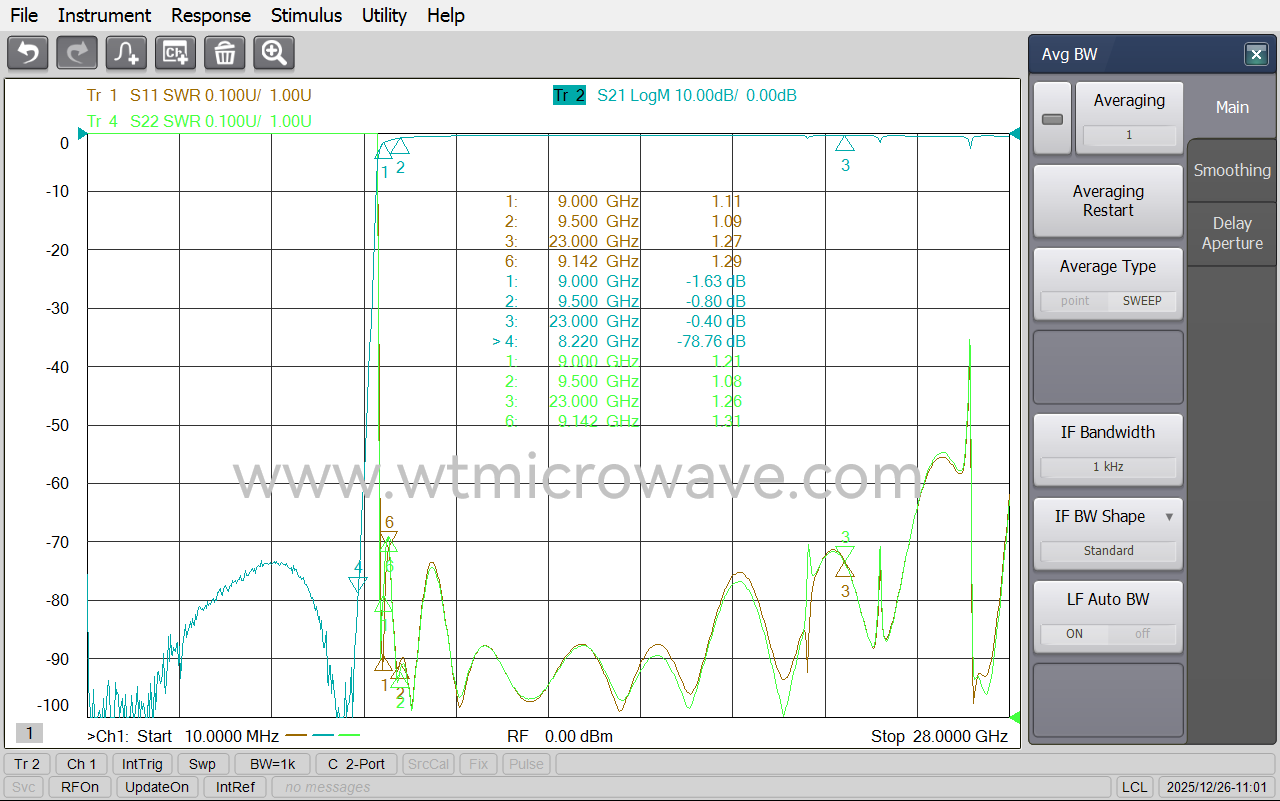Image resolution: width=1280 pixels, height=801 pixels.
Task: Click the IntRef status button
Action: pyautogui.click(x=235, y=787)
